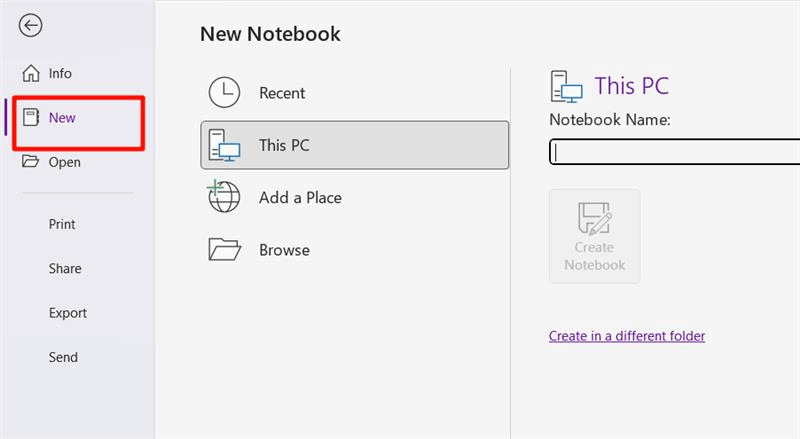The height and width of the screenshot is (439, 800).
Task: Choose the Add a Place label
Action: pos(301,198)
